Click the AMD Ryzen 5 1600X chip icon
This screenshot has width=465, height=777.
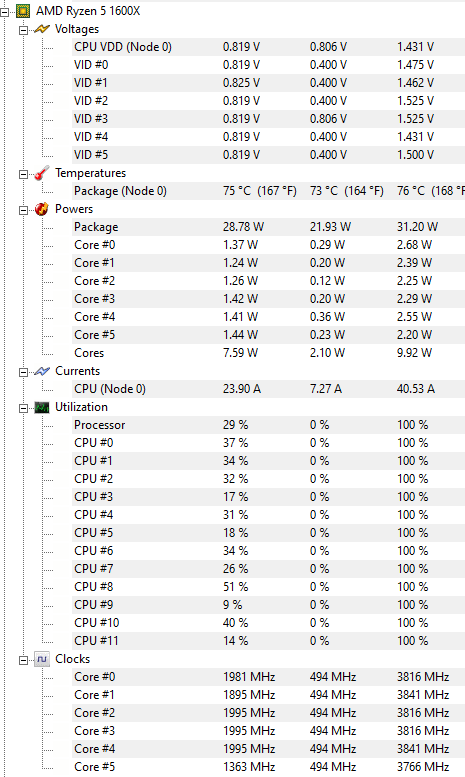pos(23,10)
